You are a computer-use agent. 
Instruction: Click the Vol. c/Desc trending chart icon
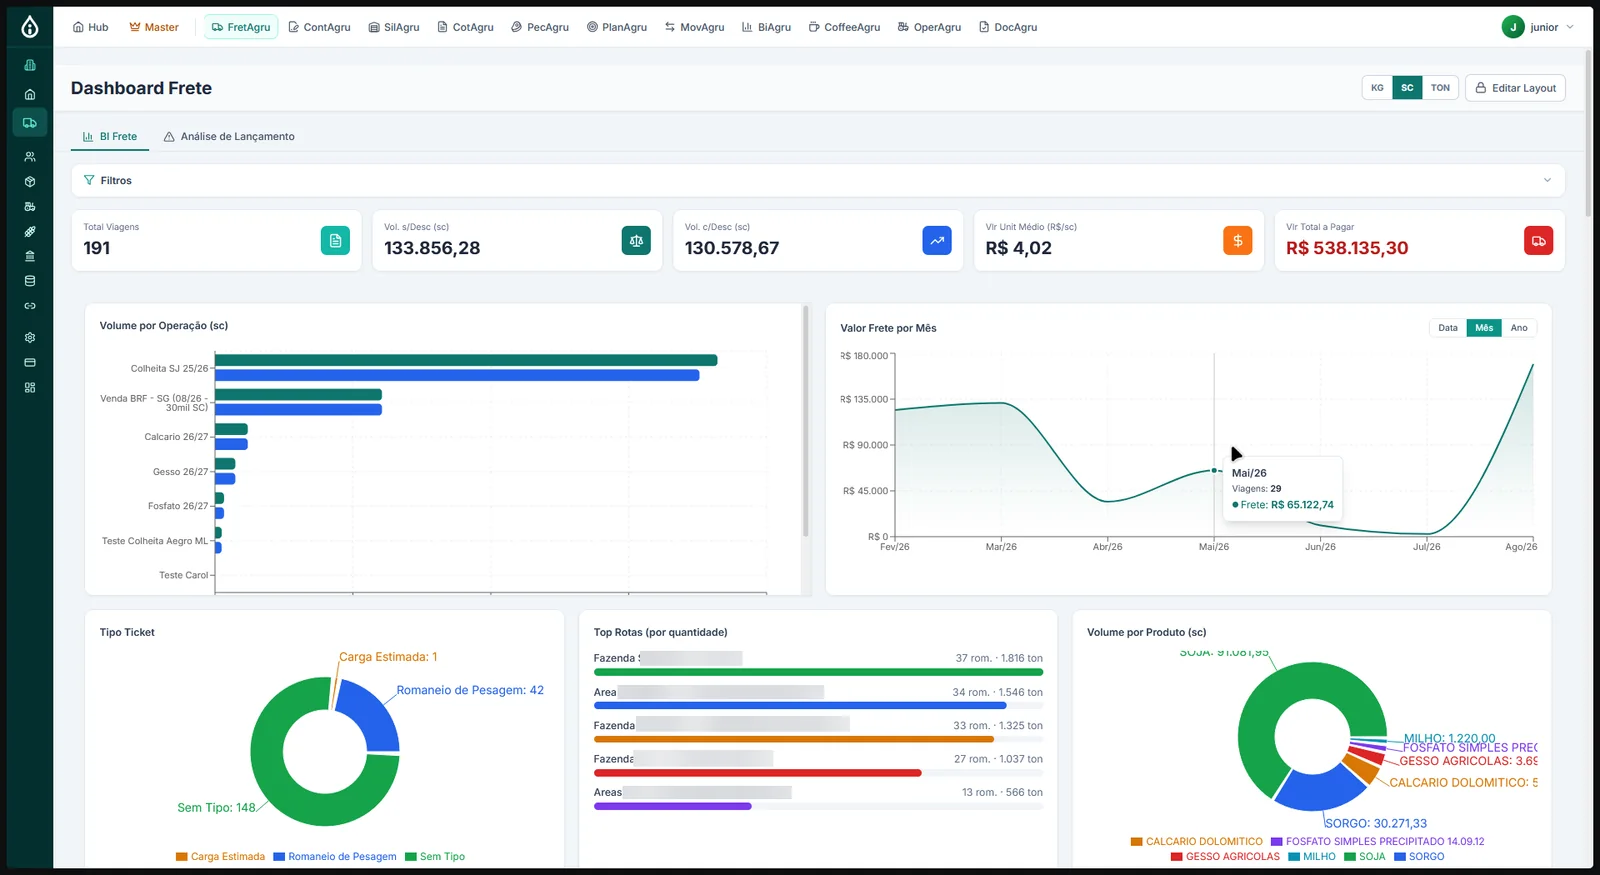[937, 240]
